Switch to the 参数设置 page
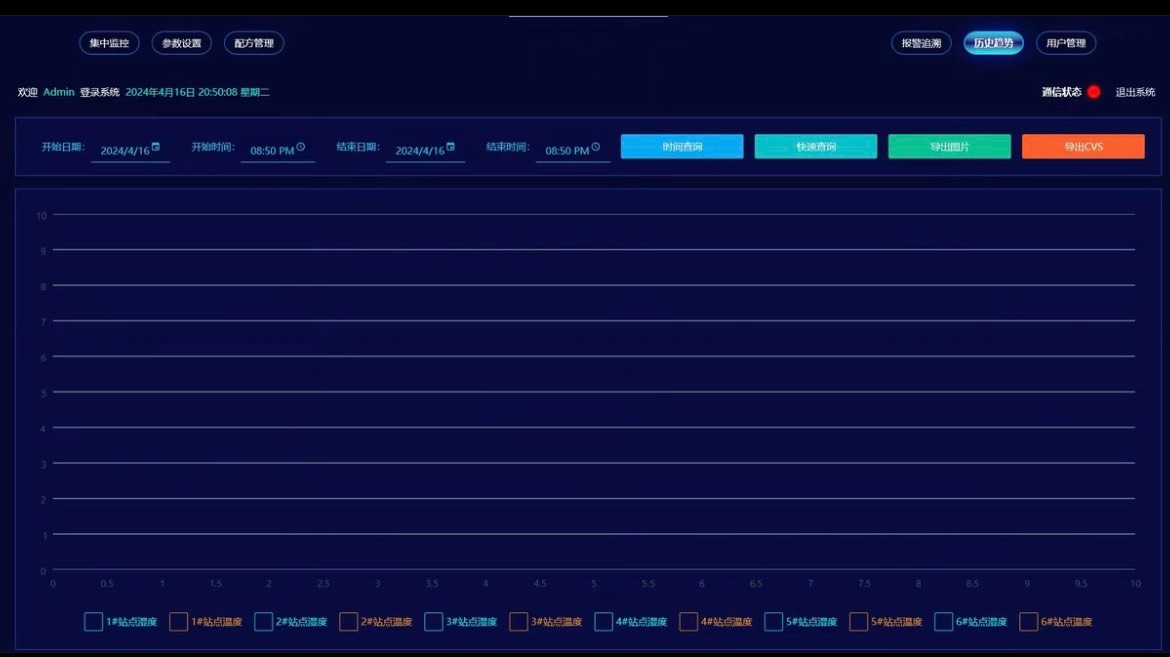 tap(181, 43)
